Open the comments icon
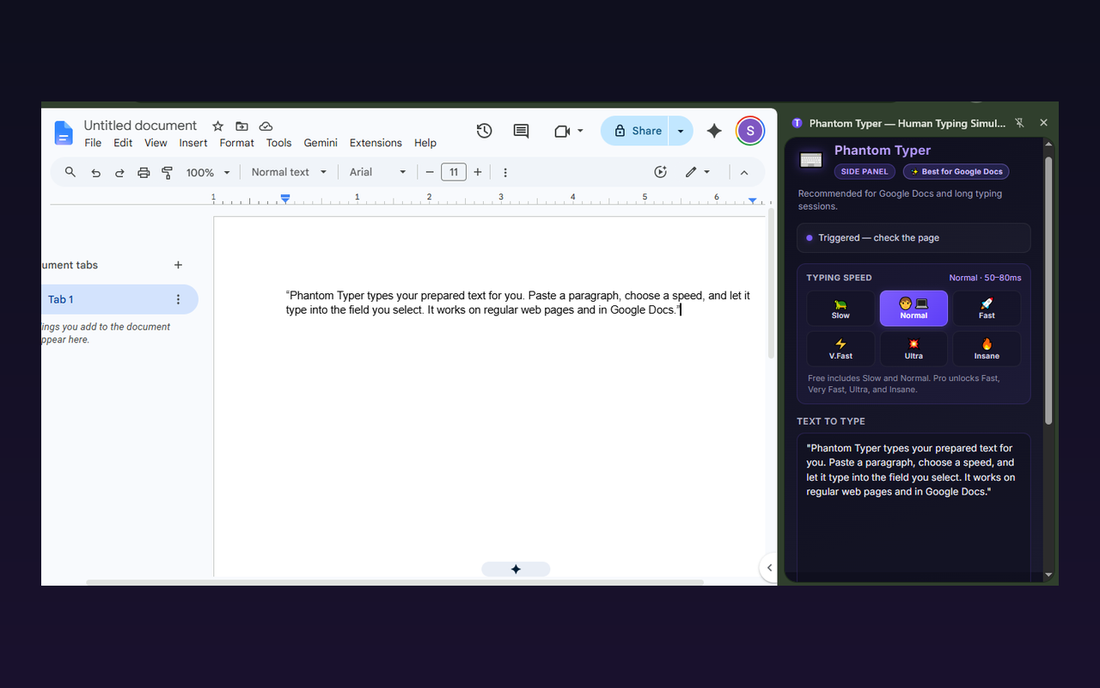The height and width of the screenshot is (688, 1100). tap(521, 130)
